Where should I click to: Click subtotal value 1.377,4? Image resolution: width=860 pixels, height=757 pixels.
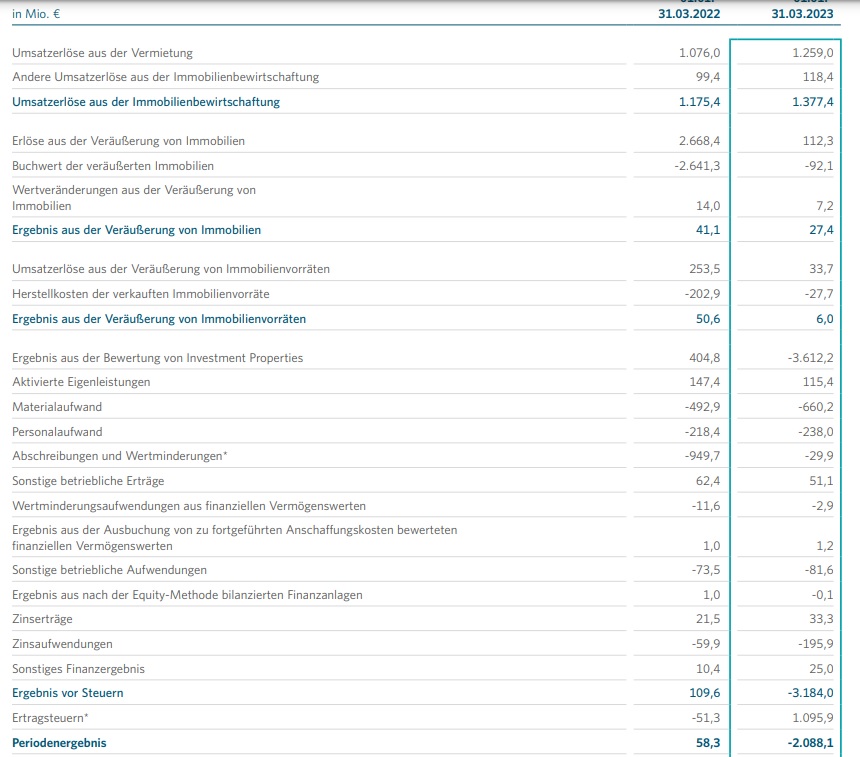812,102
